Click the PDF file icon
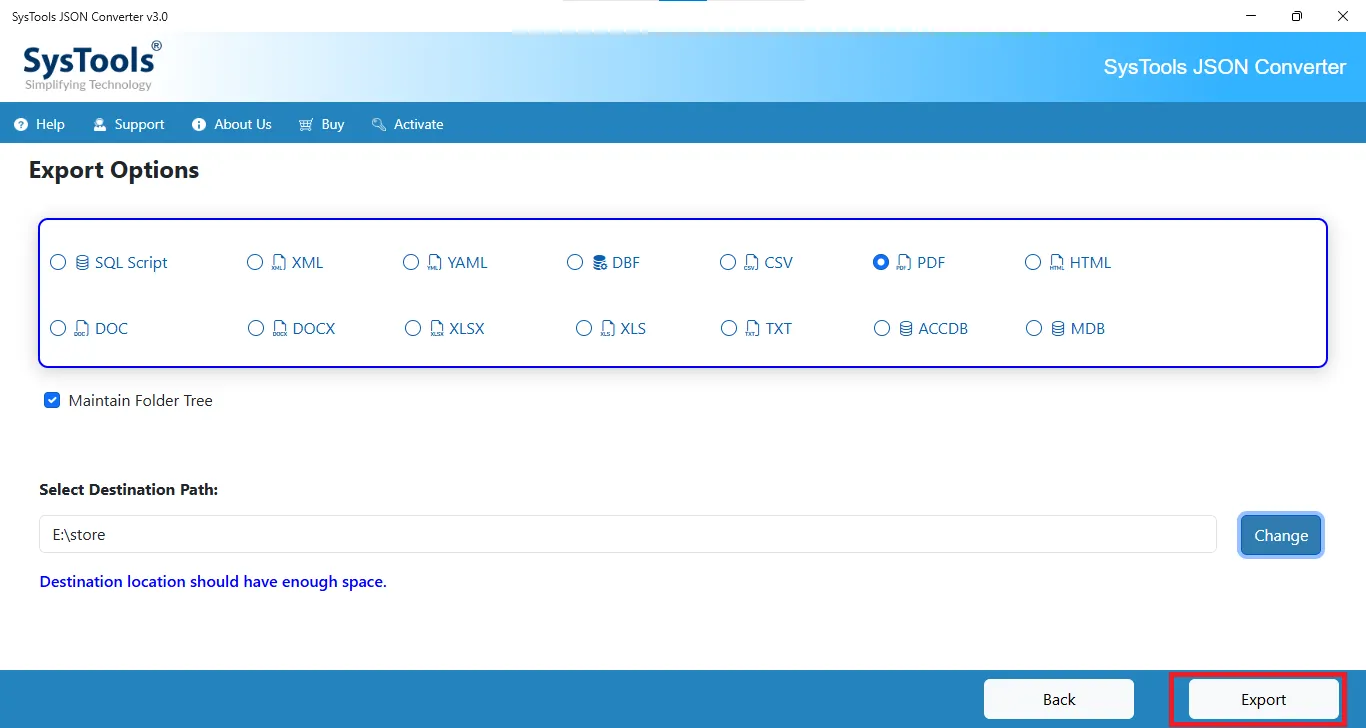 coord(904,262)
